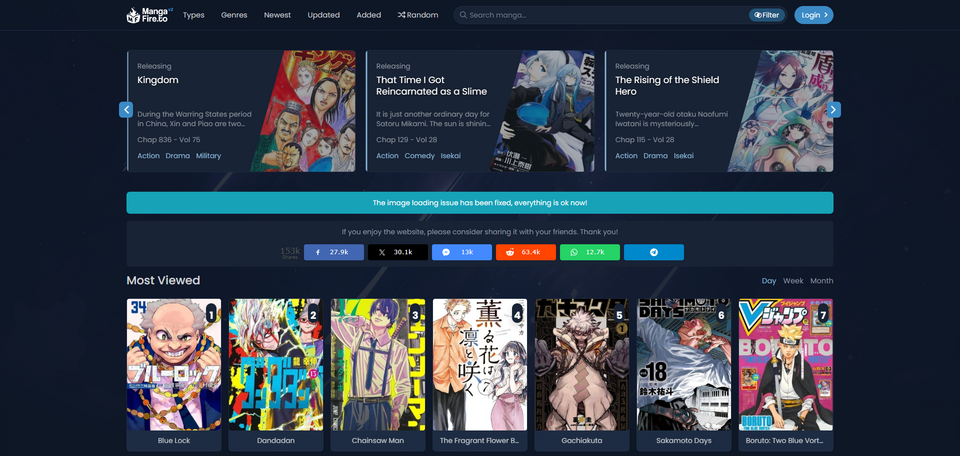960x456 pixels.
Task: Expand the Genres menu
Action: tap(234, 15)
